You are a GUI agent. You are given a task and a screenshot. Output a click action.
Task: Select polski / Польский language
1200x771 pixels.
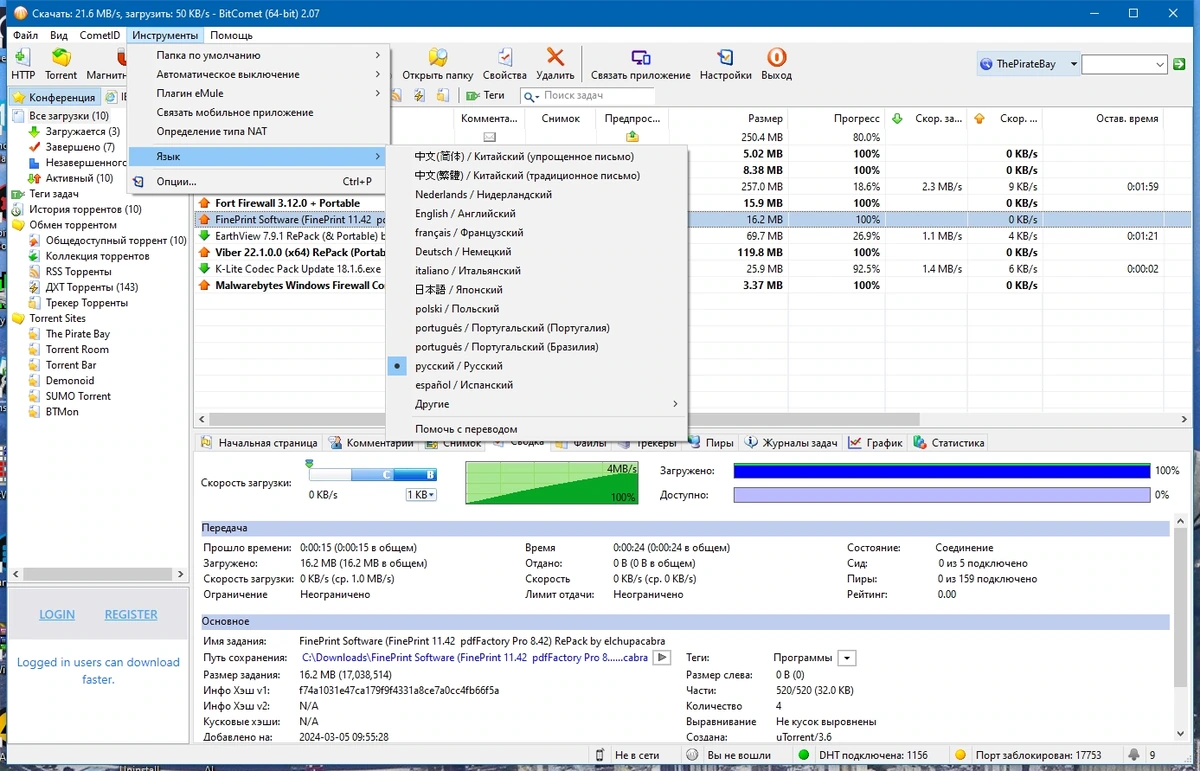point(536,309)
